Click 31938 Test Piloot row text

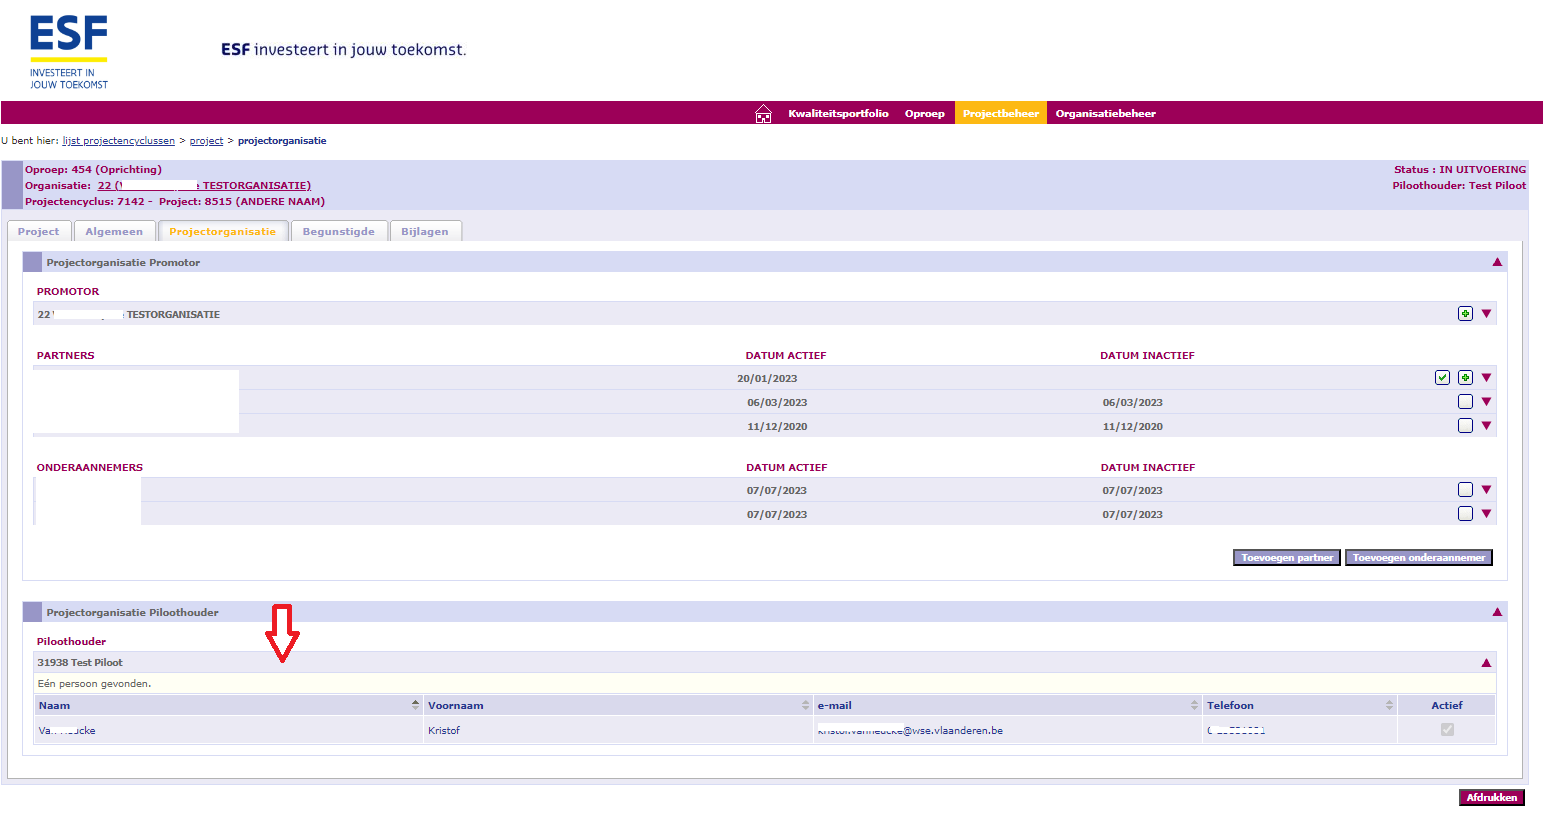80,663
